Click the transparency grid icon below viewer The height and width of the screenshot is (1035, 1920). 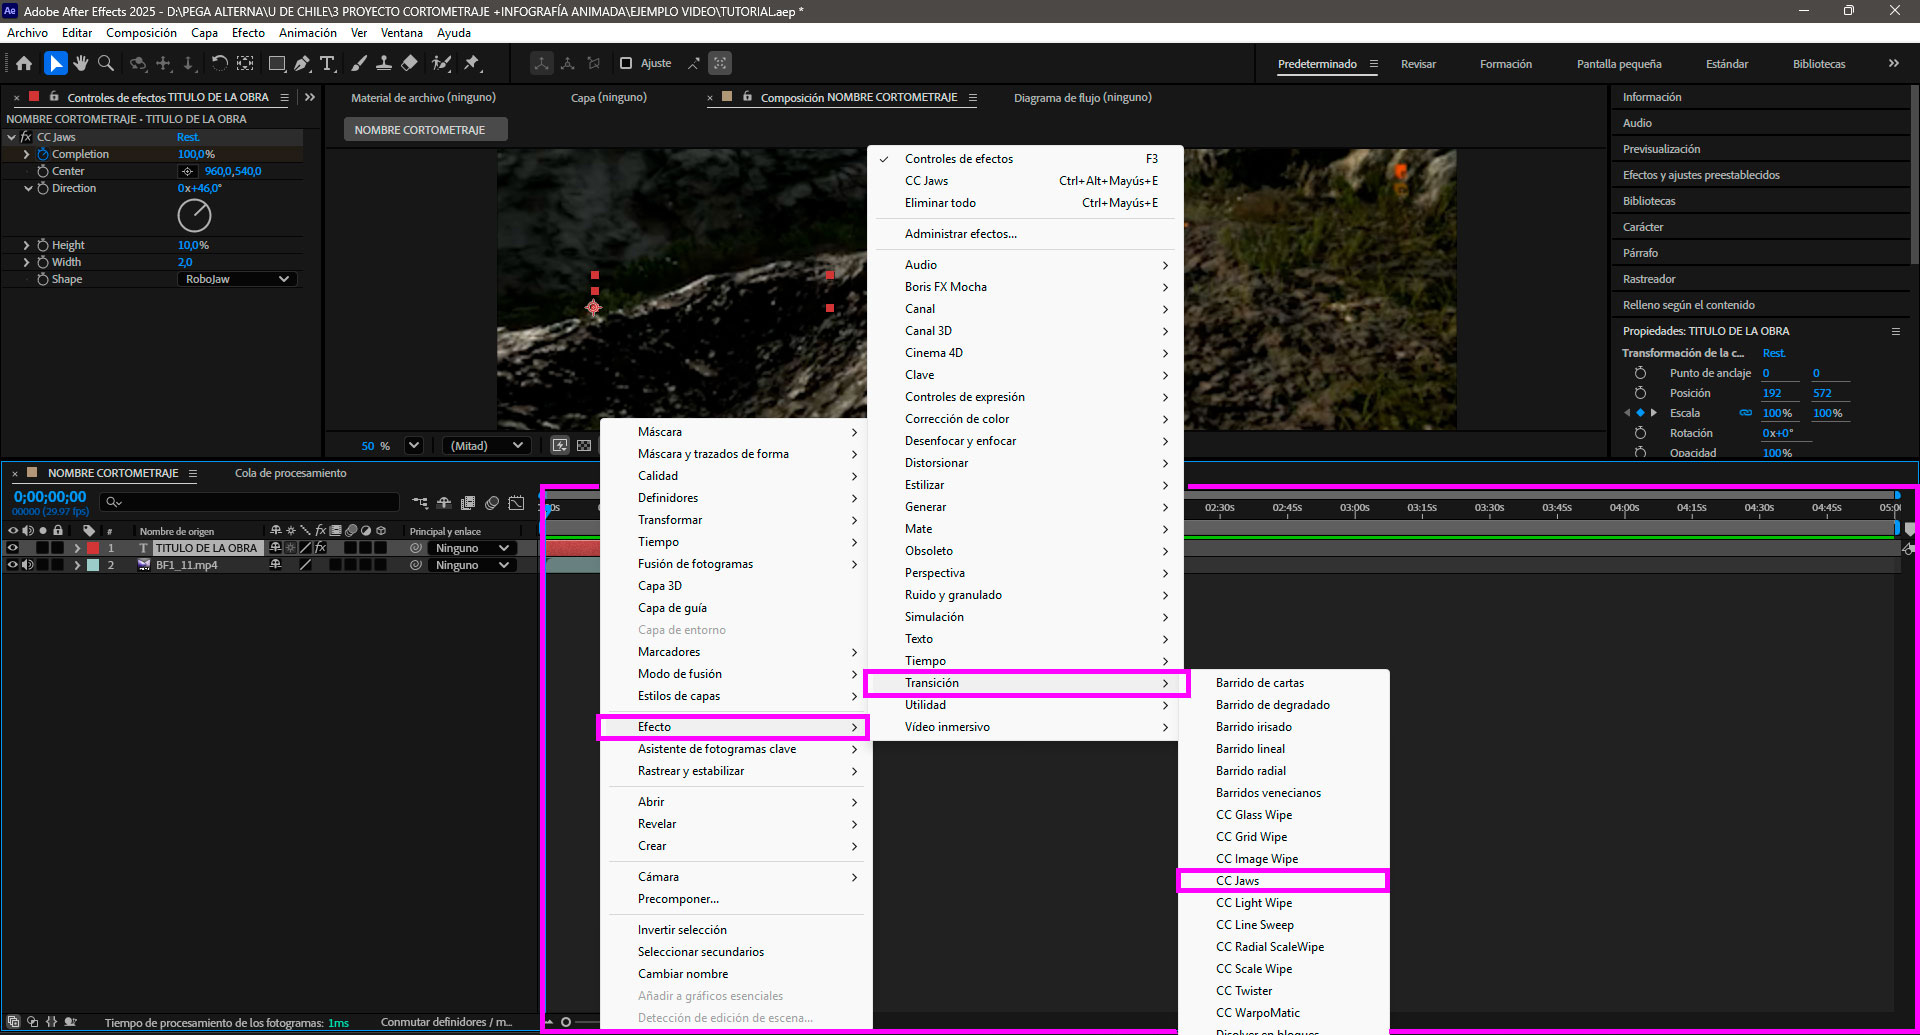coord(584,446)
